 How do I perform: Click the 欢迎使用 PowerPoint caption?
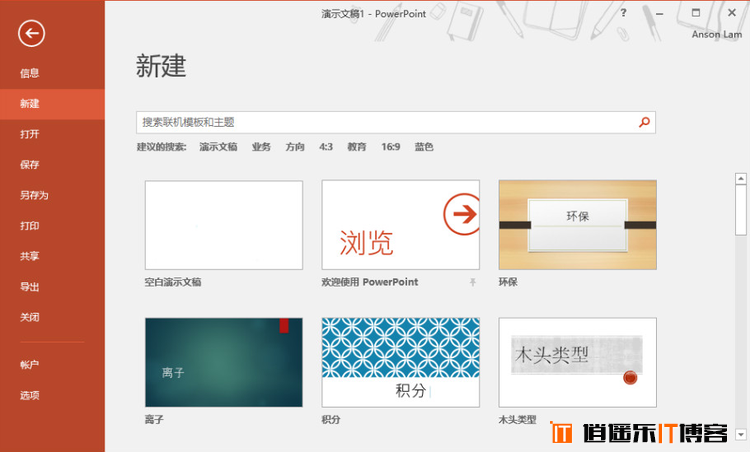click(x=370, y=282)
